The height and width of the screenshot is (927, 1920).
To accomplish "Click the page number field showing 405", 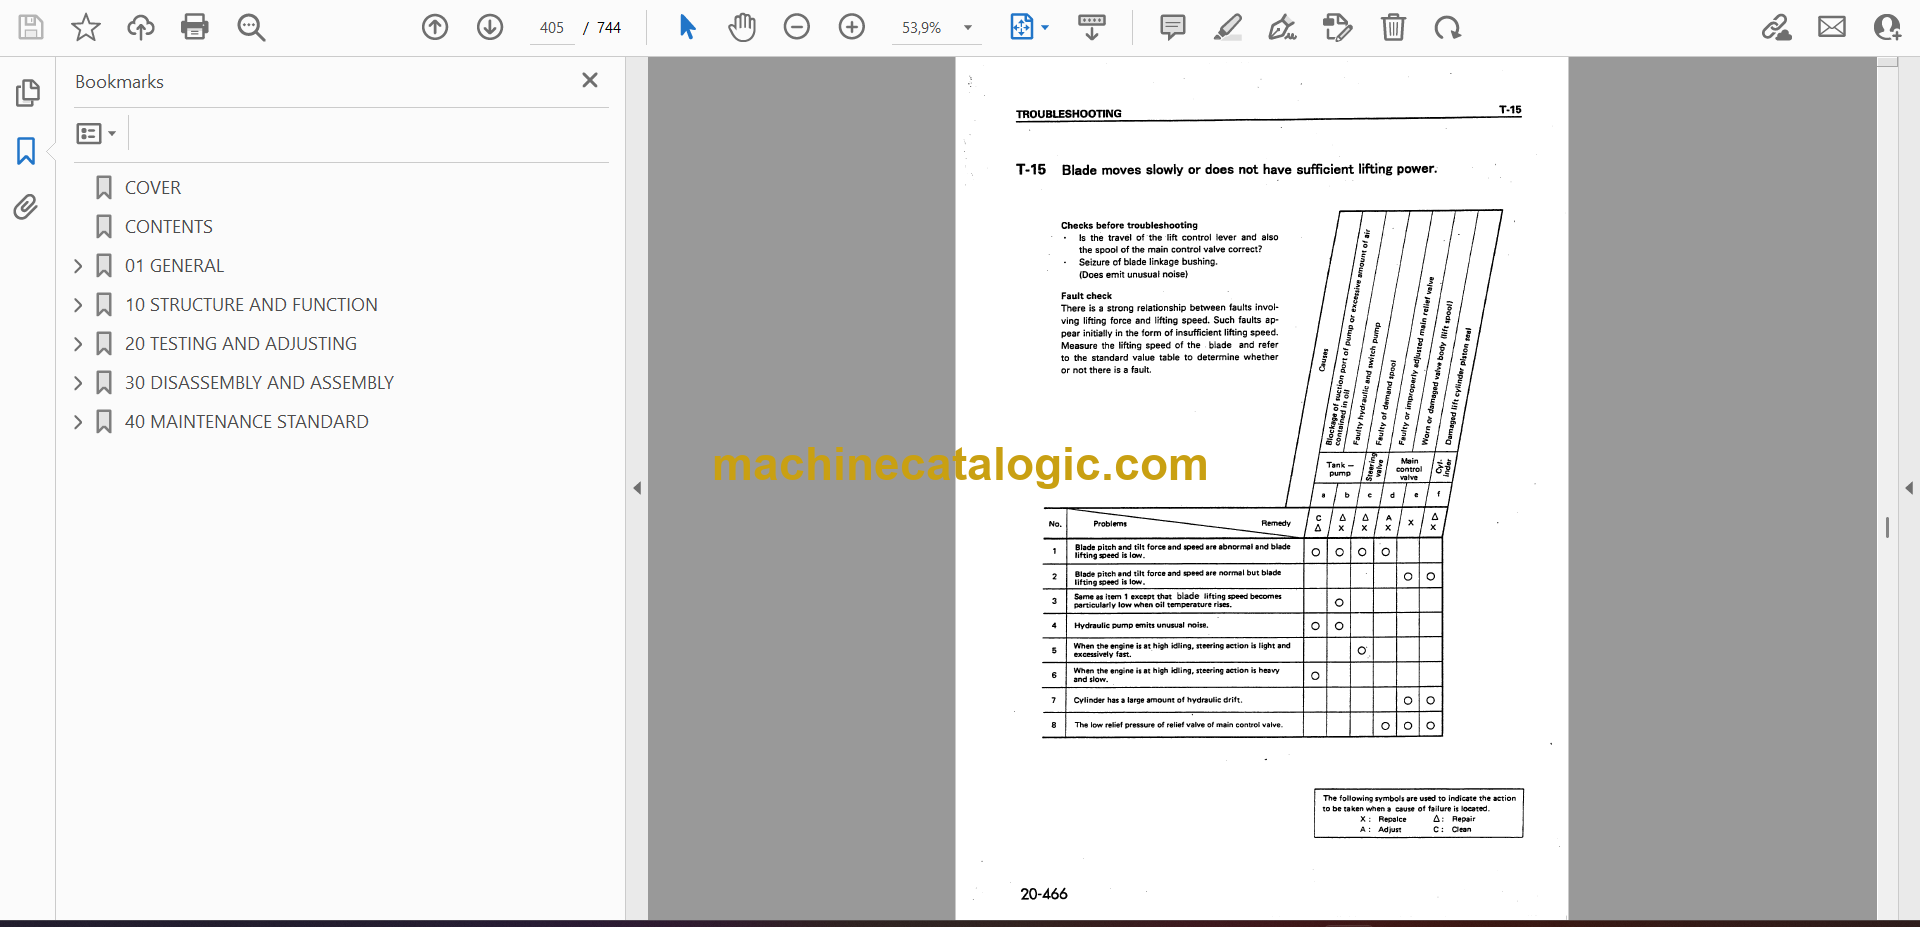I will (552, 28).
